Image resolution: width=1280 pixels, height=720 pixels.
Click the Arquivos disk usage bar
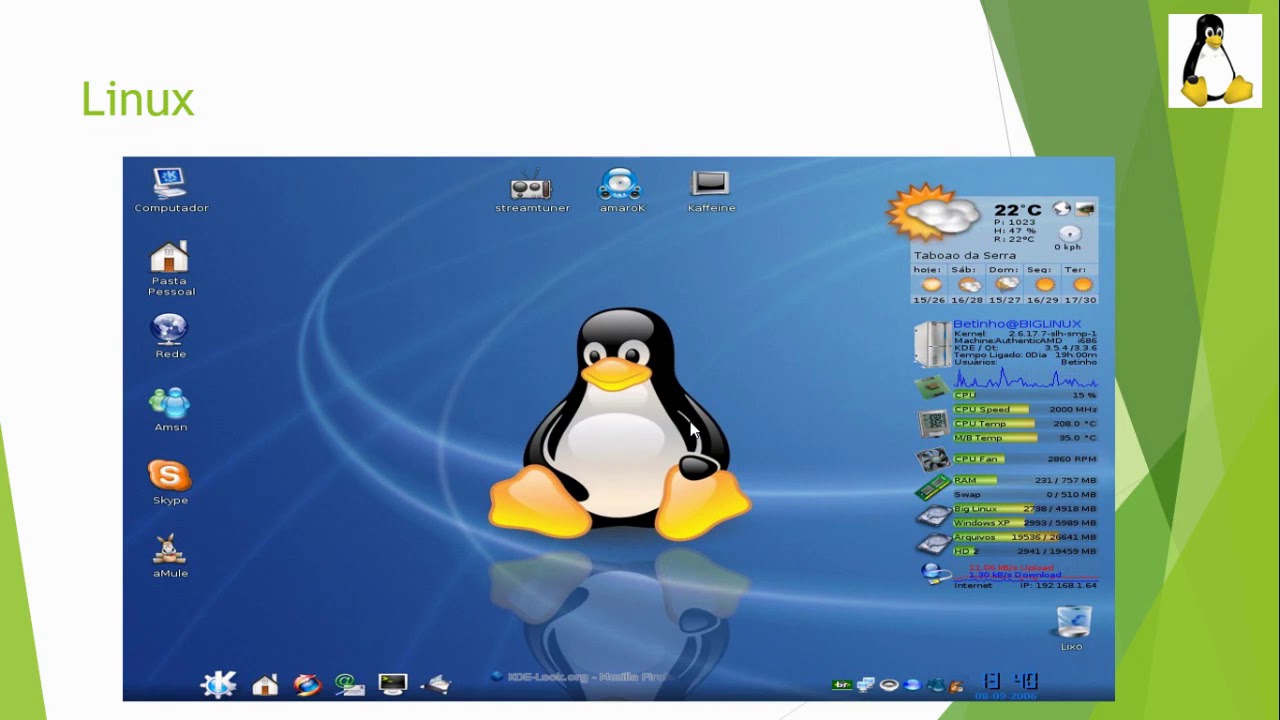pyautogui.click(x=1025, y=537)
